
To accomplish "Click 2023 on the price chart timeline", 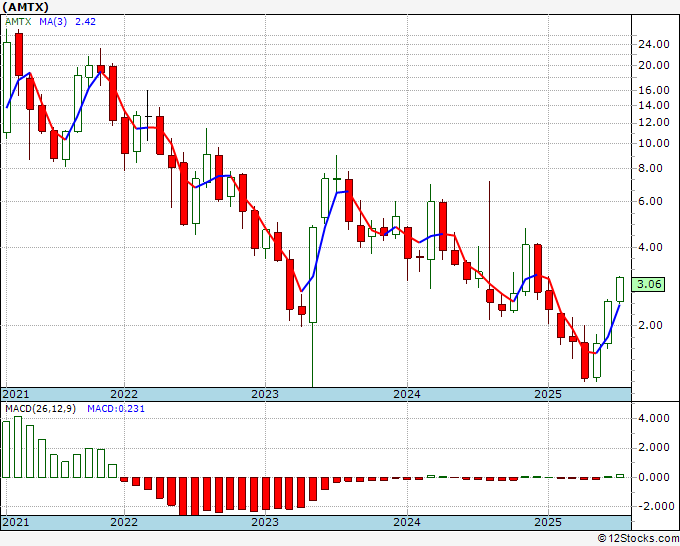I will tap(265, 394).
